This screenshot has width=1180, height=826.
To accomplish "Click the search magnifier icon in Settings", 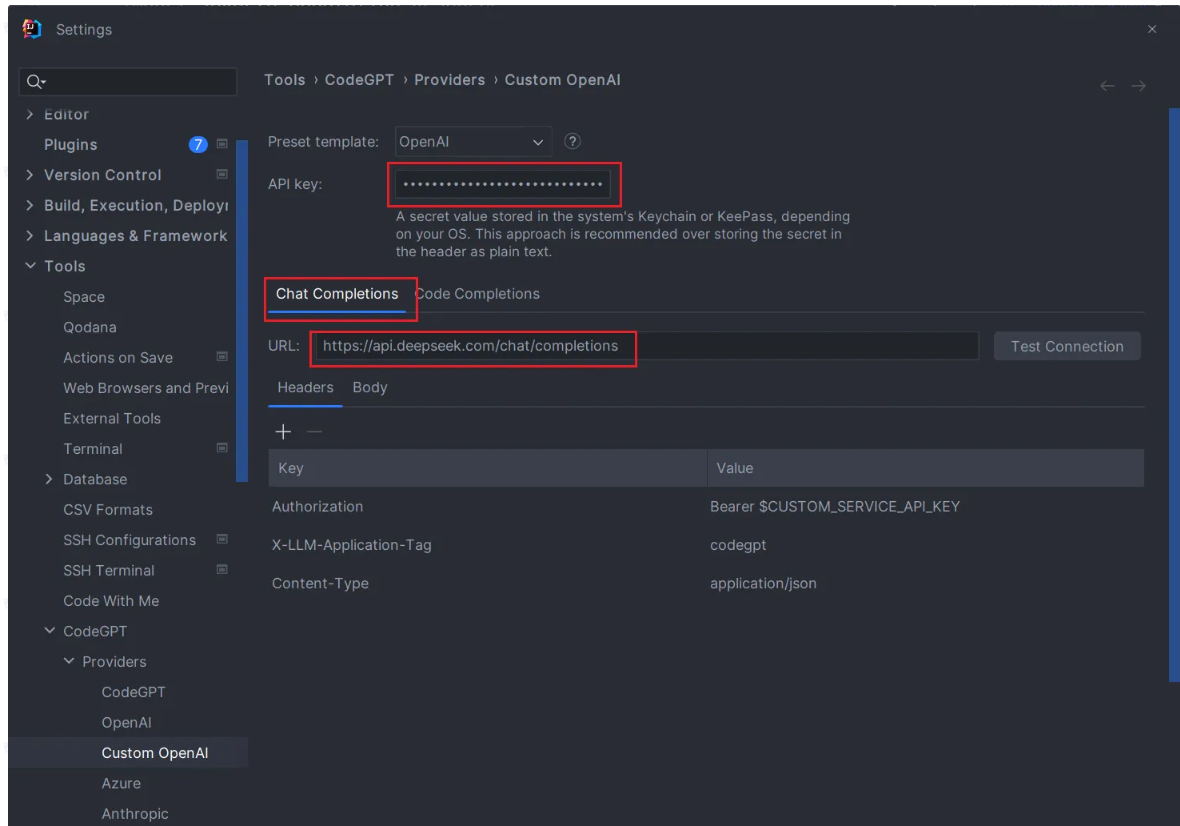I will coord(35,81).
